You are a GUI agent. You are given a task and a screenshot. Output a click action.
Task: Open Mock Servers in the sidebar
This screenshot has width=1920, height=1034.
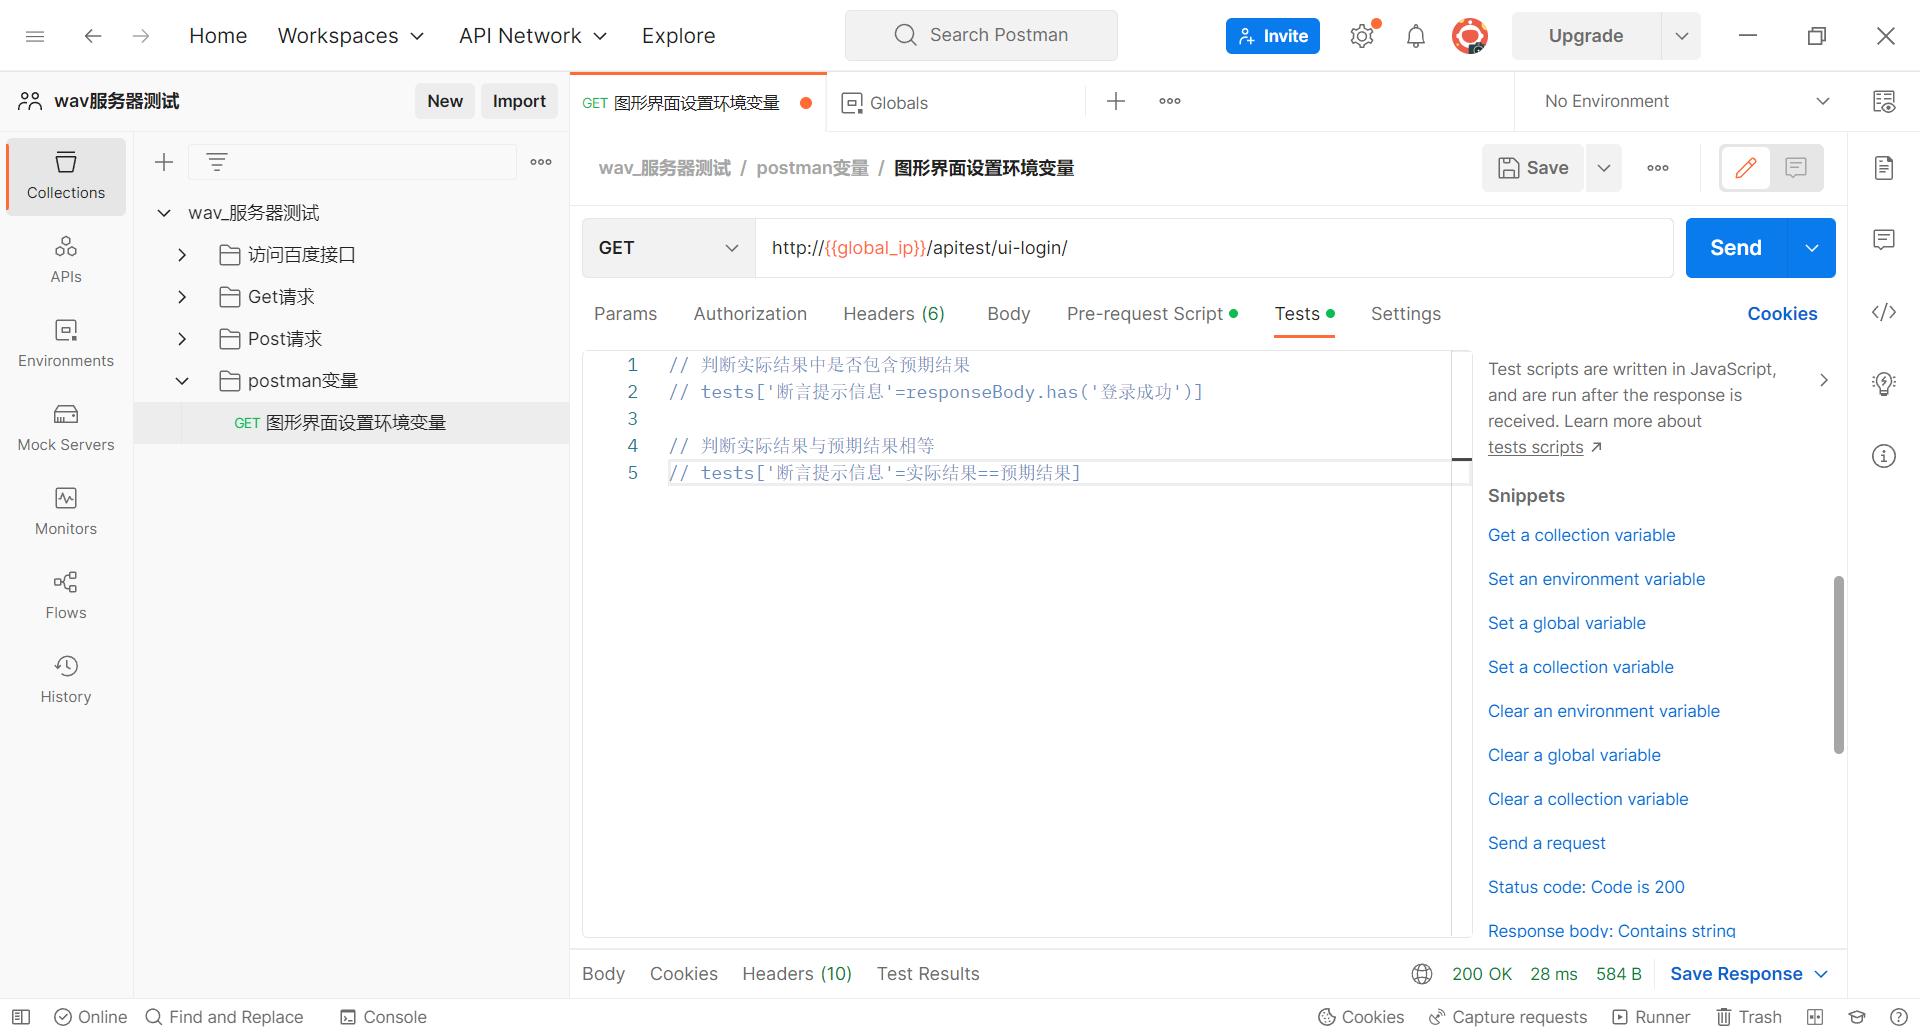pos(66,428)
